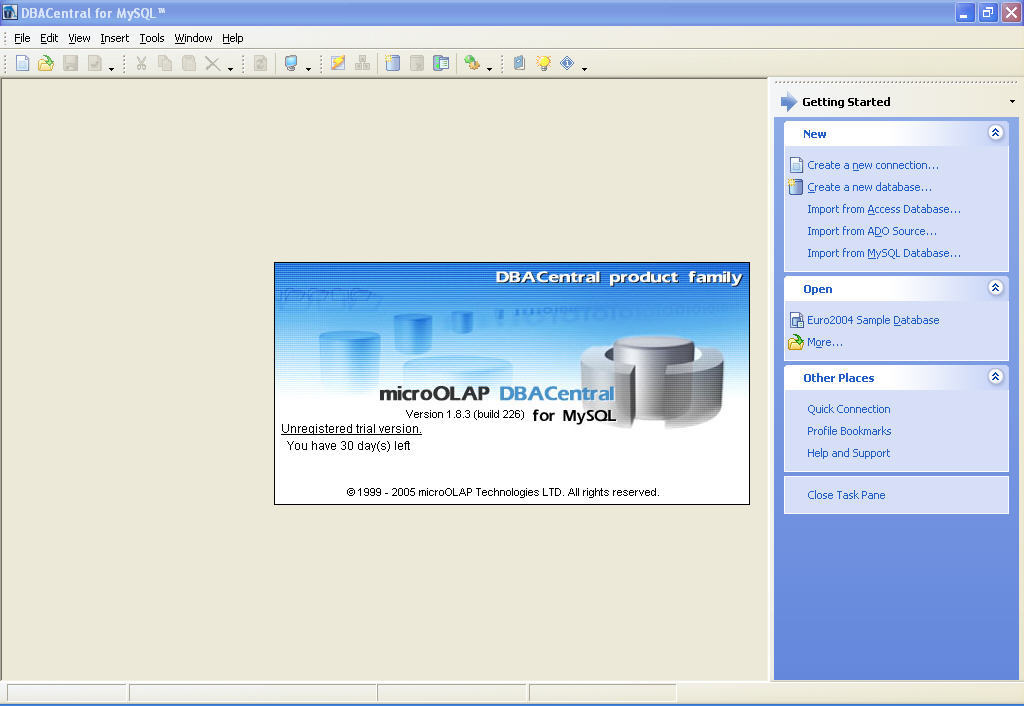Open the help toolbar options dropdown arrow
Image resolution: width=1024 pixels, height=706 pixels.
(x=584, y=68)
